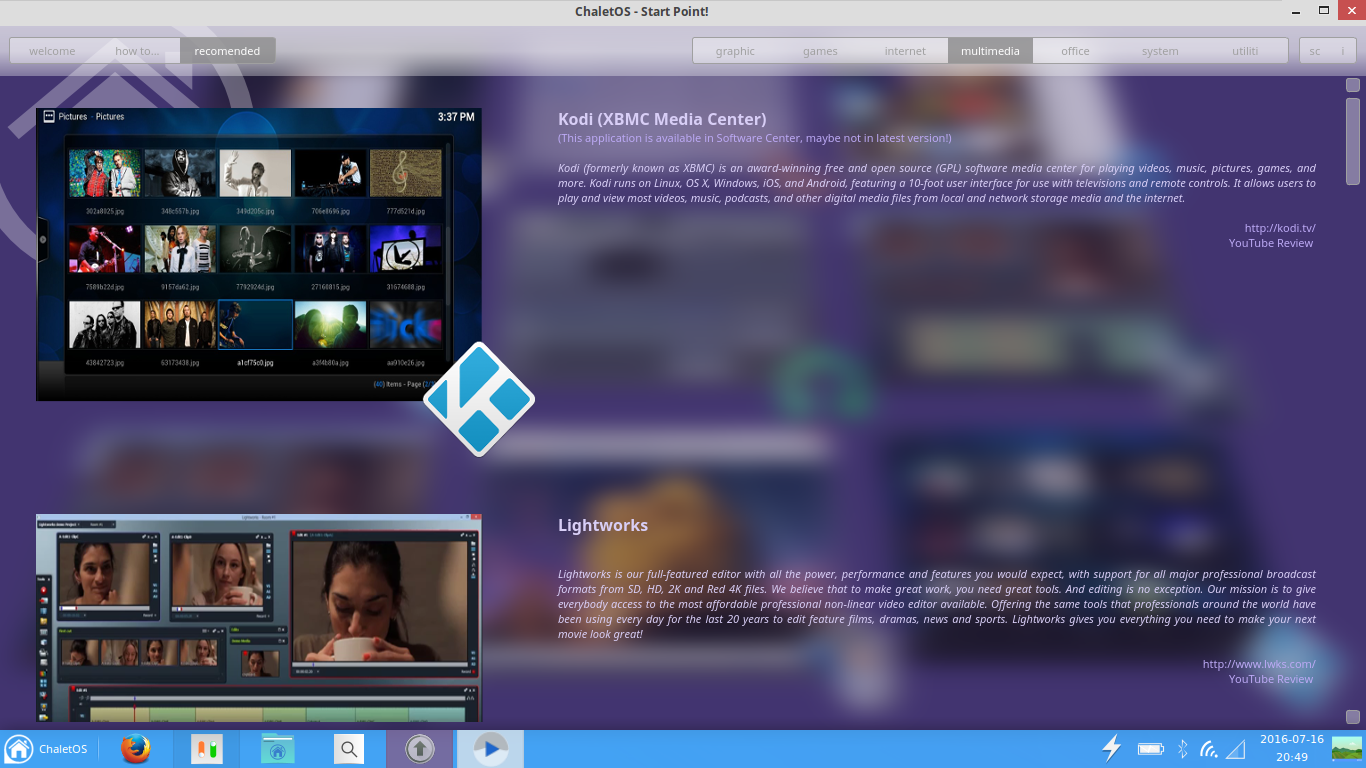Click the scrollbar up arrow button
The image size is (1366, 768).
click(x=1353, y=85)
